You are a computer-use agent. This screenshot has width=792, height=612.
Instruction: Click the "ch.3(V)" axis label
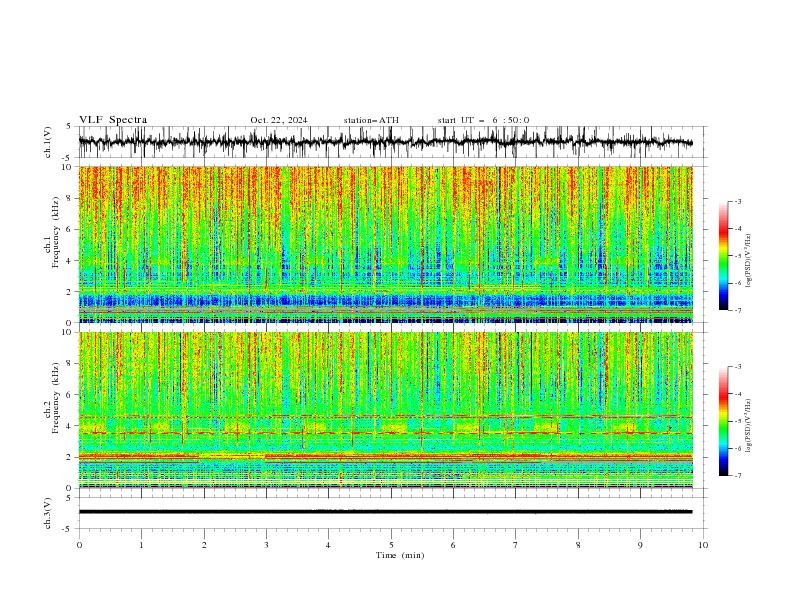tap(47, 513)
